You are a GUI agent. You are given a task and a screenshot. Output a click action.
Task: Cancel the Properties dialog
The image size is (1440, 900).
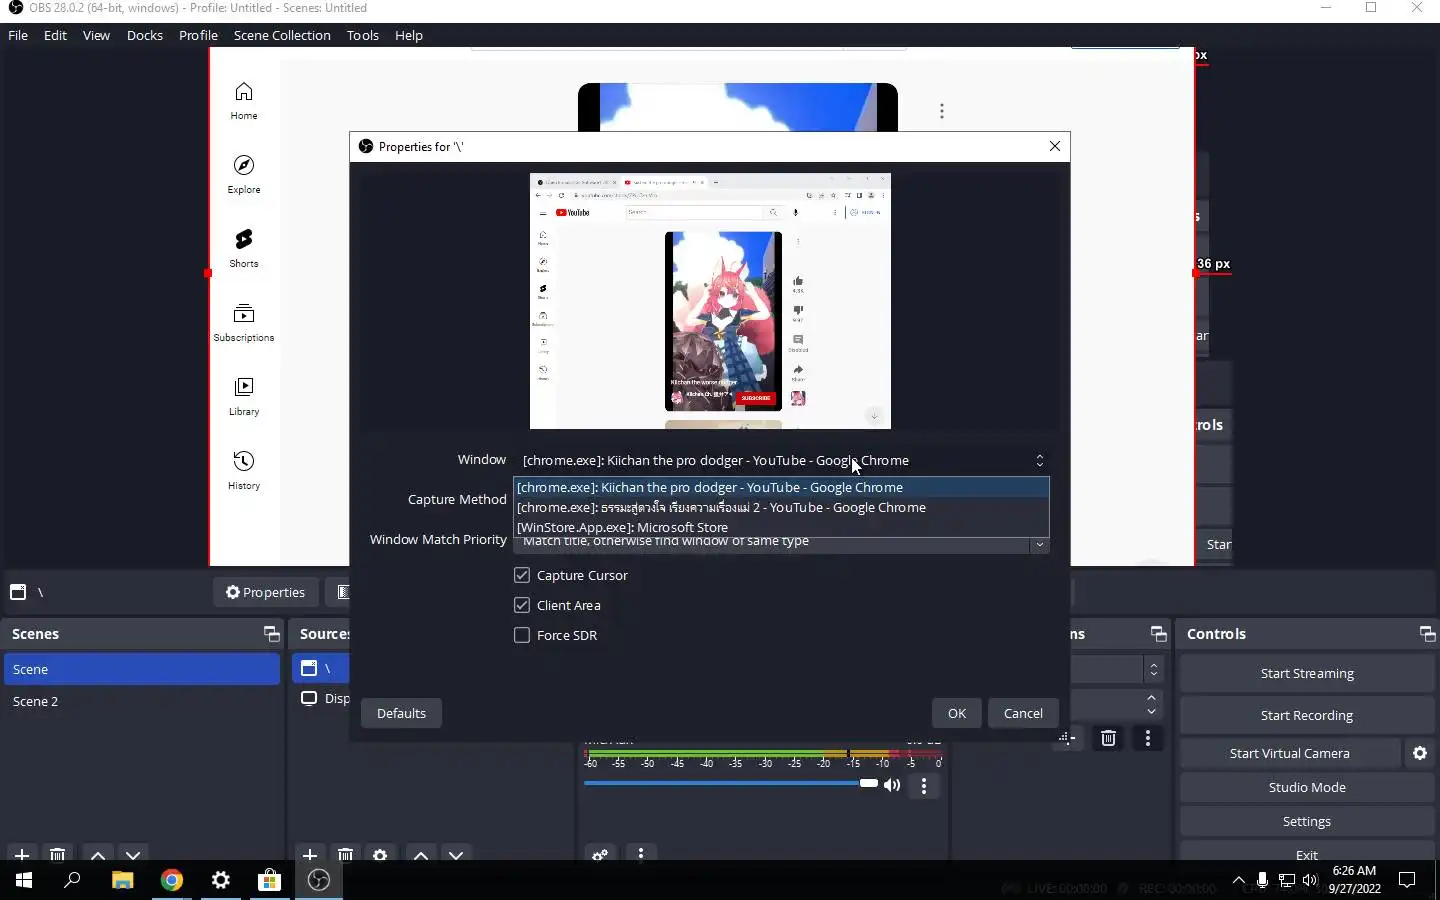tap(1023, 713)
